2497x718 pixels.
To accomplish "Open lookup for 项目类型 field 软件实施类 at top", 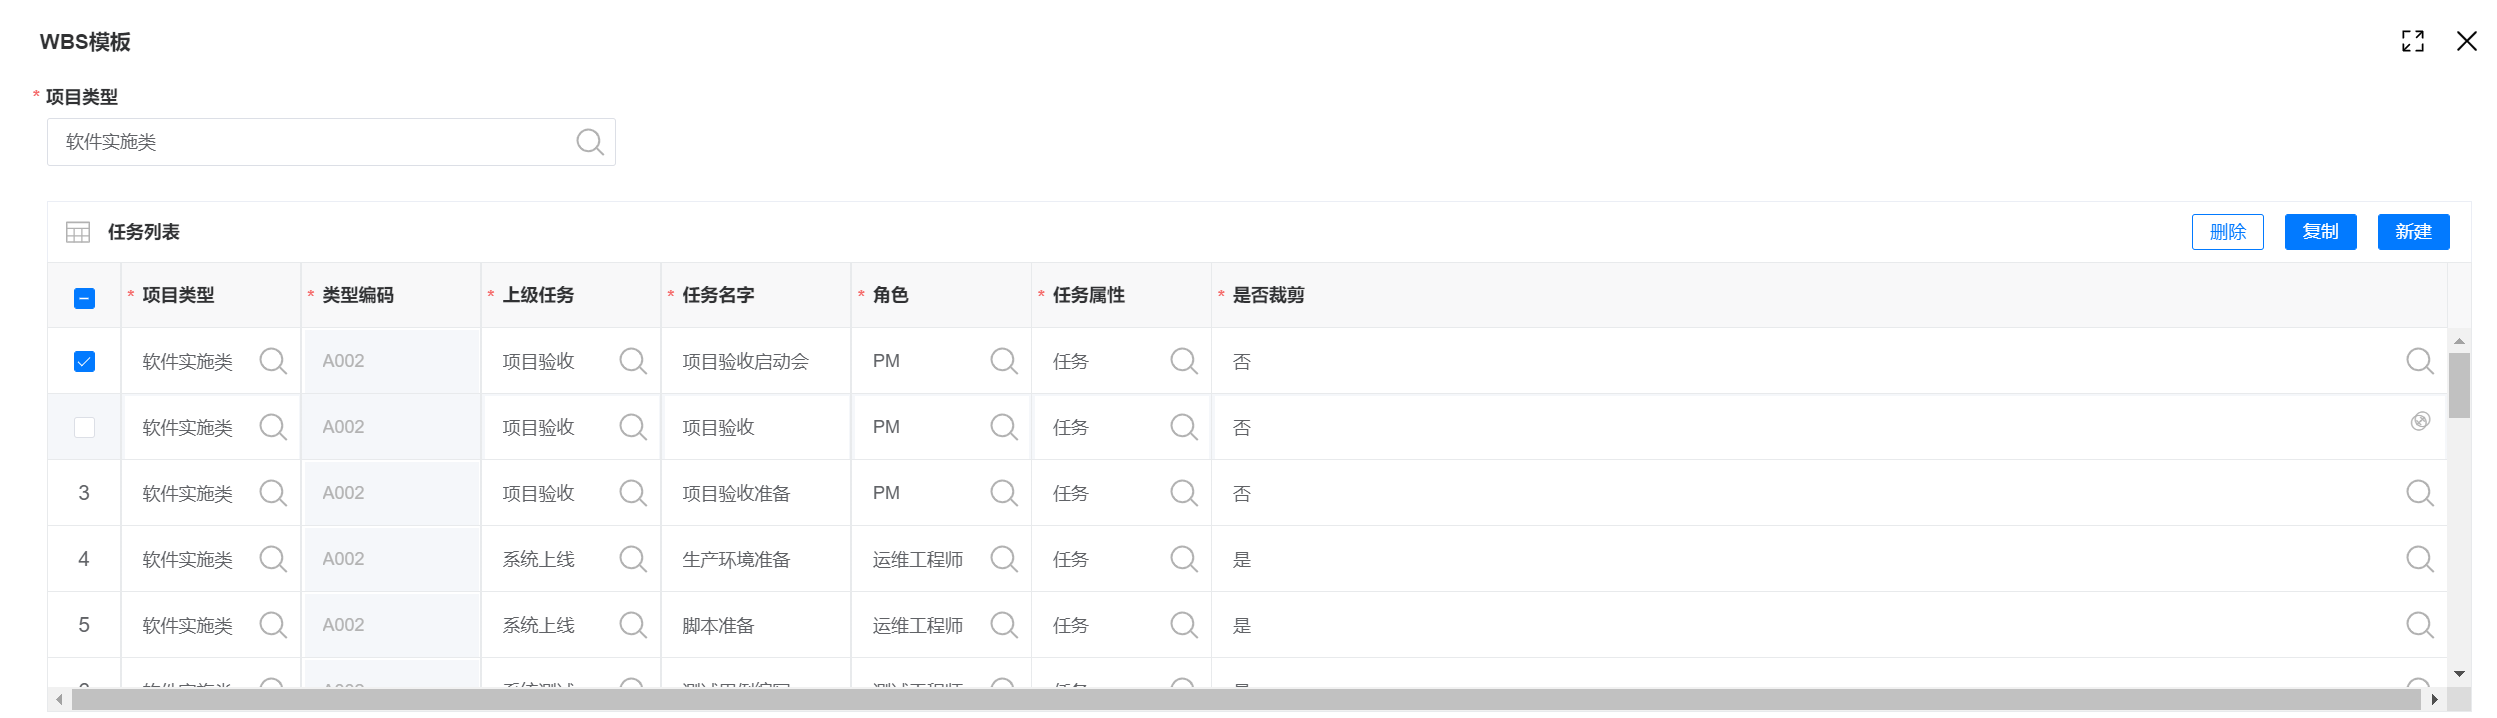I will [589, 142].
